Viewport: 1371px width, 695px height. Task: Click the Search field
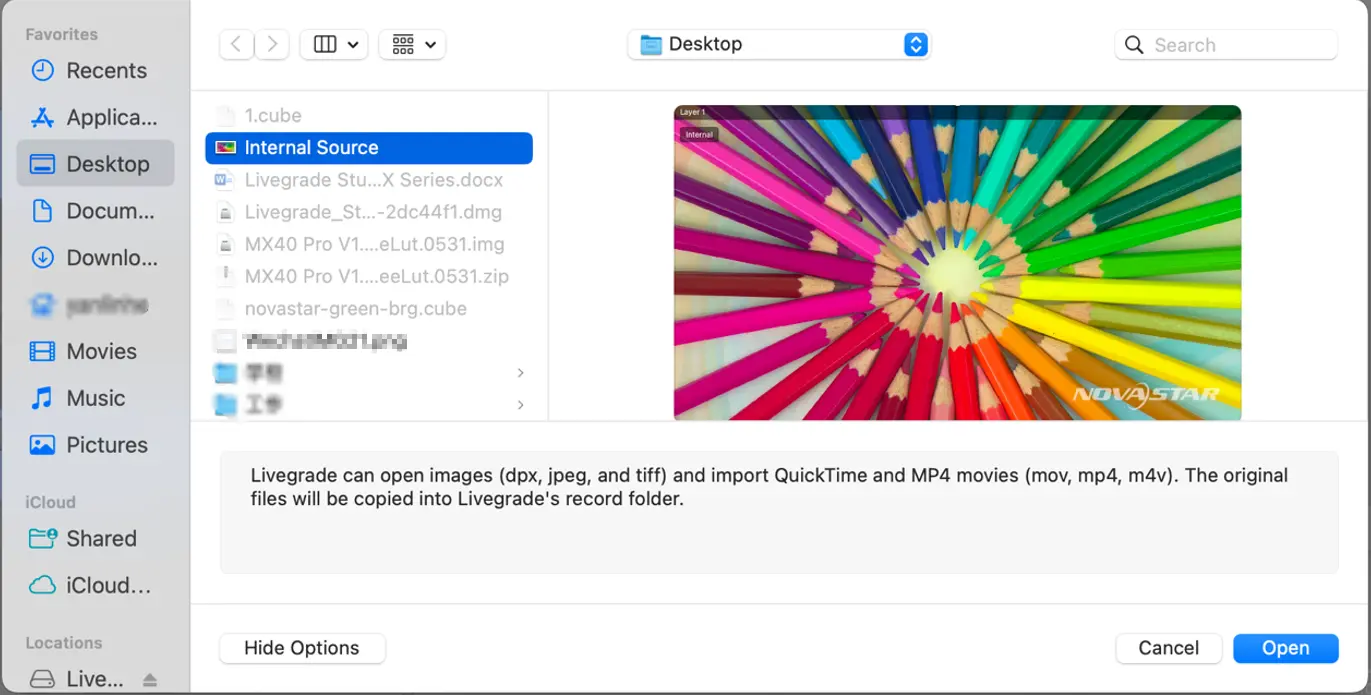pyautogui.click(x=1237, y=45)
